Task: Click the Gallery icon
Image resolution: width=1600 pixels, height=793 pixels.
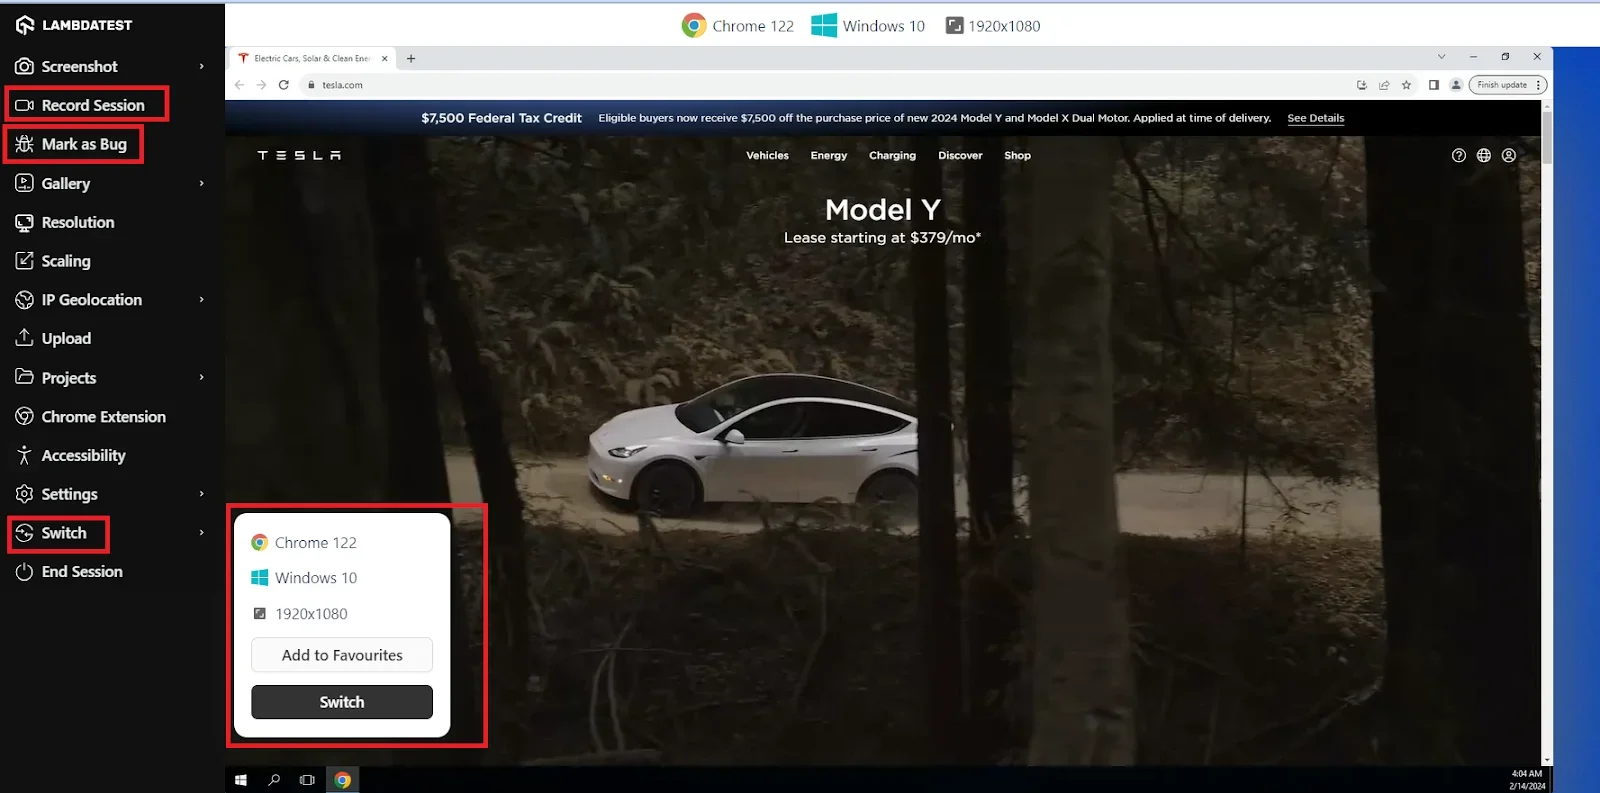Action: pyautogui.click(x=25, y=183)
